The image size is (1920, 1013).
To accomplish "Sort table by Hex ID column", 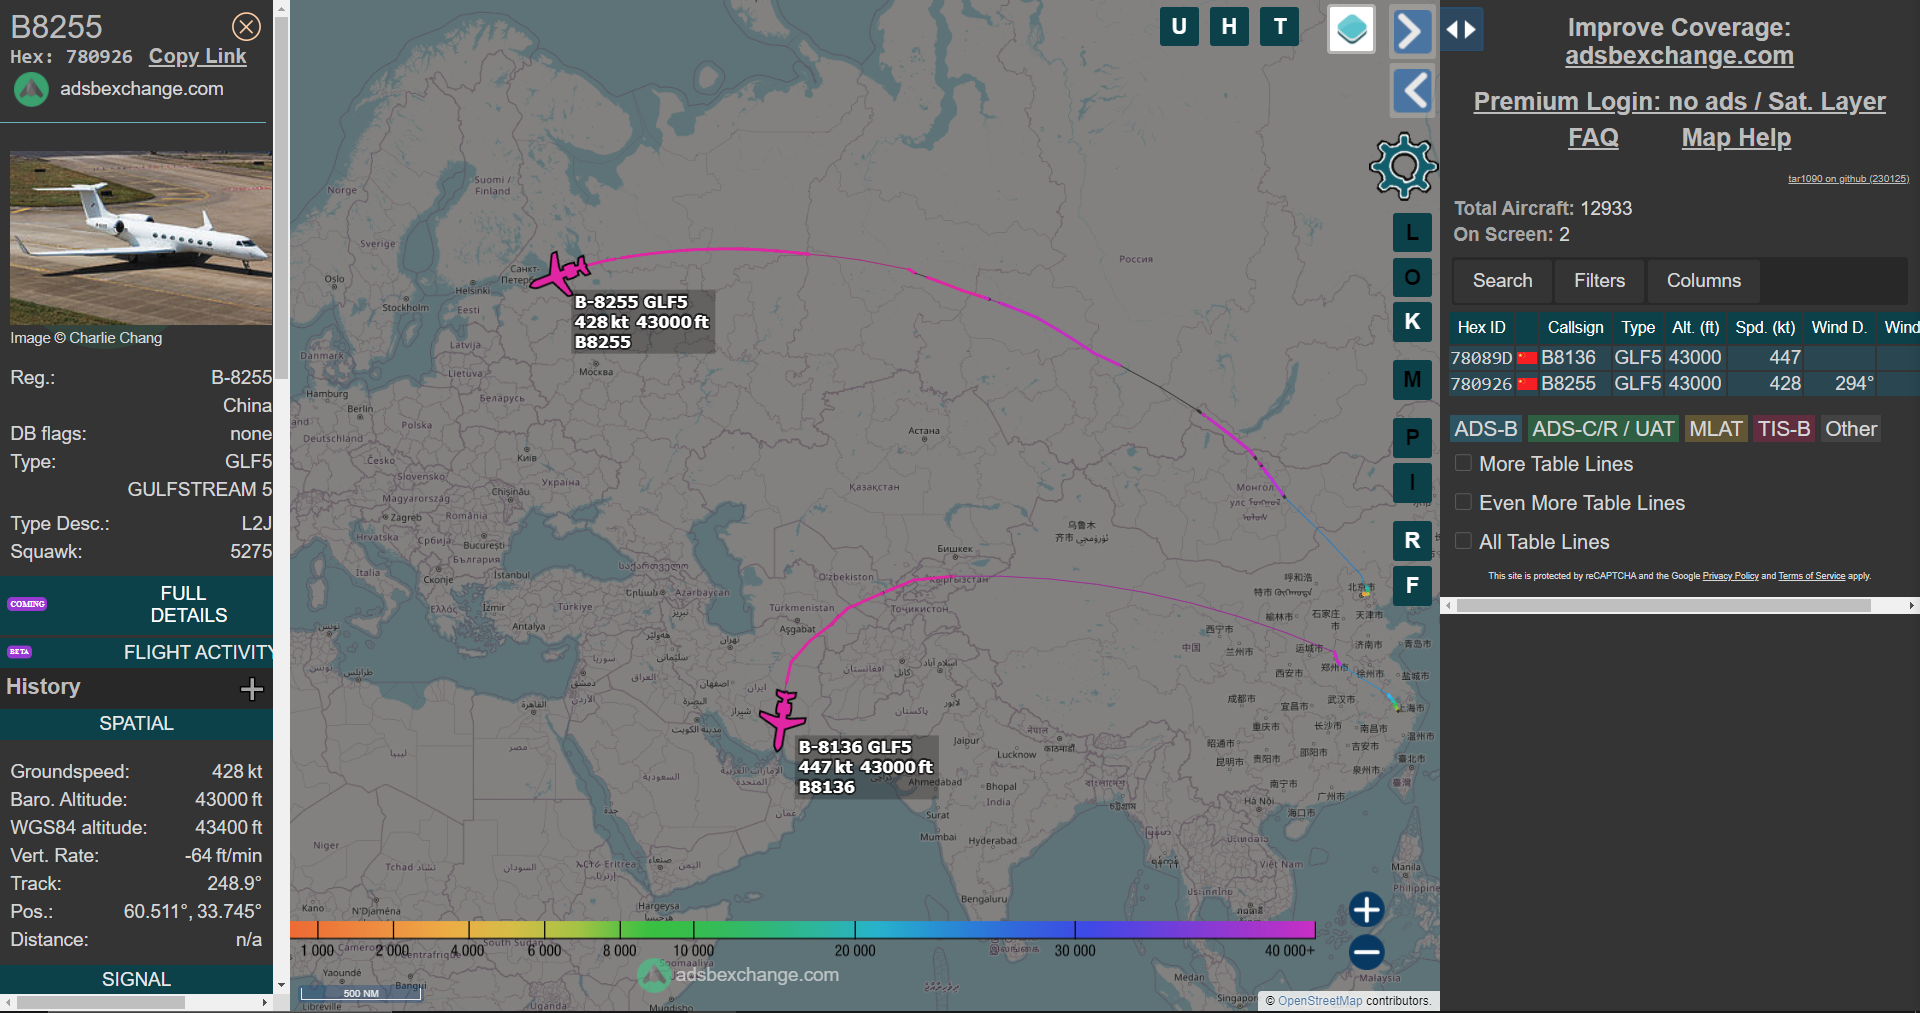I will click(1481, 327).
